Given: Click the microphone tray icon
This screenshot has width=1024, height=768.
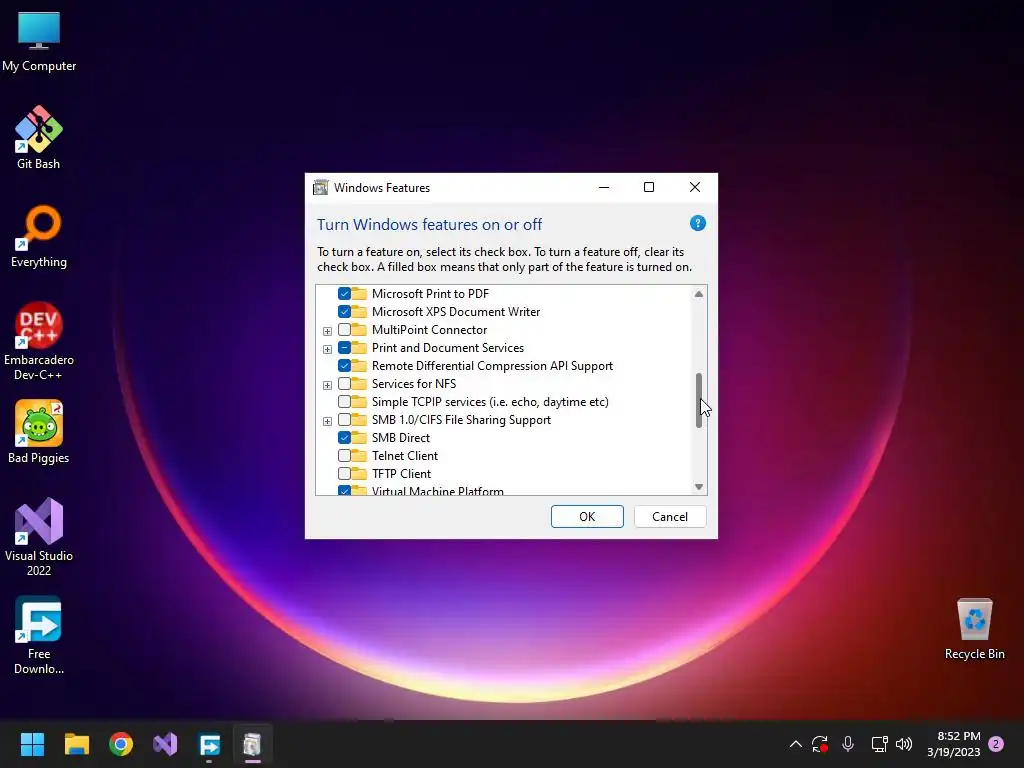Looking at the screenshot, I should 848,744.
